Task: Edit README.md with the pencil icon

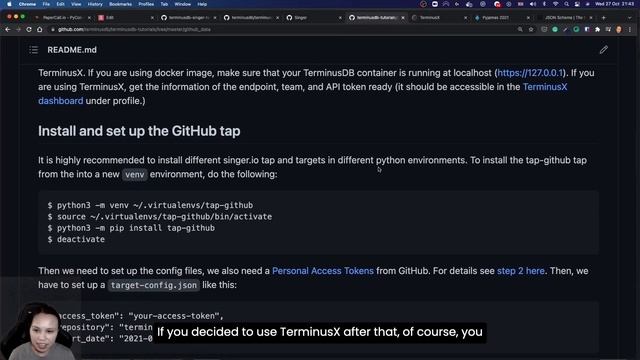Action: click(604, 50)
